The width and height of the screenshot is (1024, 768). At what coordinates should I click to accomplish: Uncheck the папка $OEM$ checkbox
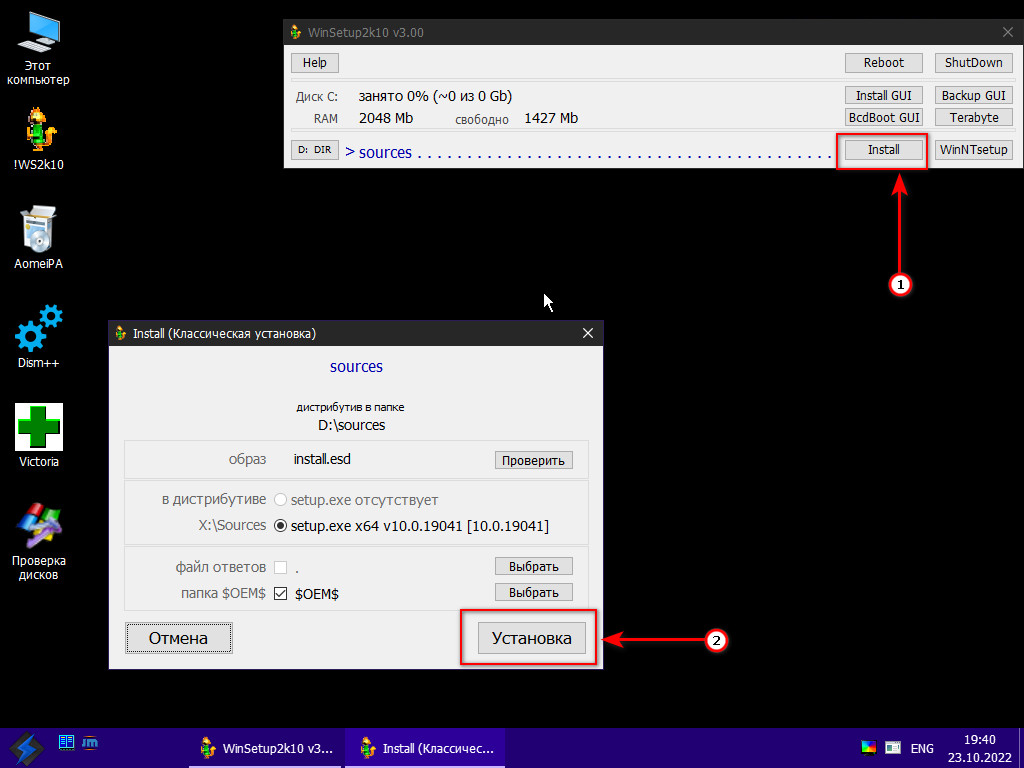point(280,593)
